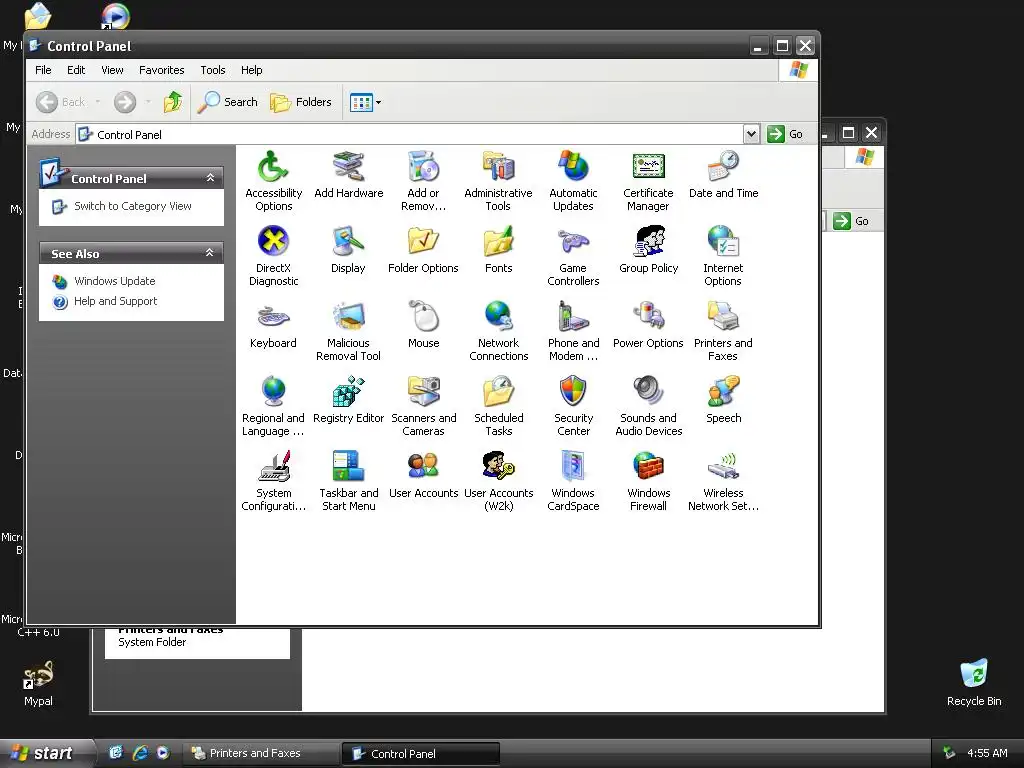Viewport: 1024px width, 768px height.
Task: Click the Go button in Control Panel
Action: (x=786, y=134)
